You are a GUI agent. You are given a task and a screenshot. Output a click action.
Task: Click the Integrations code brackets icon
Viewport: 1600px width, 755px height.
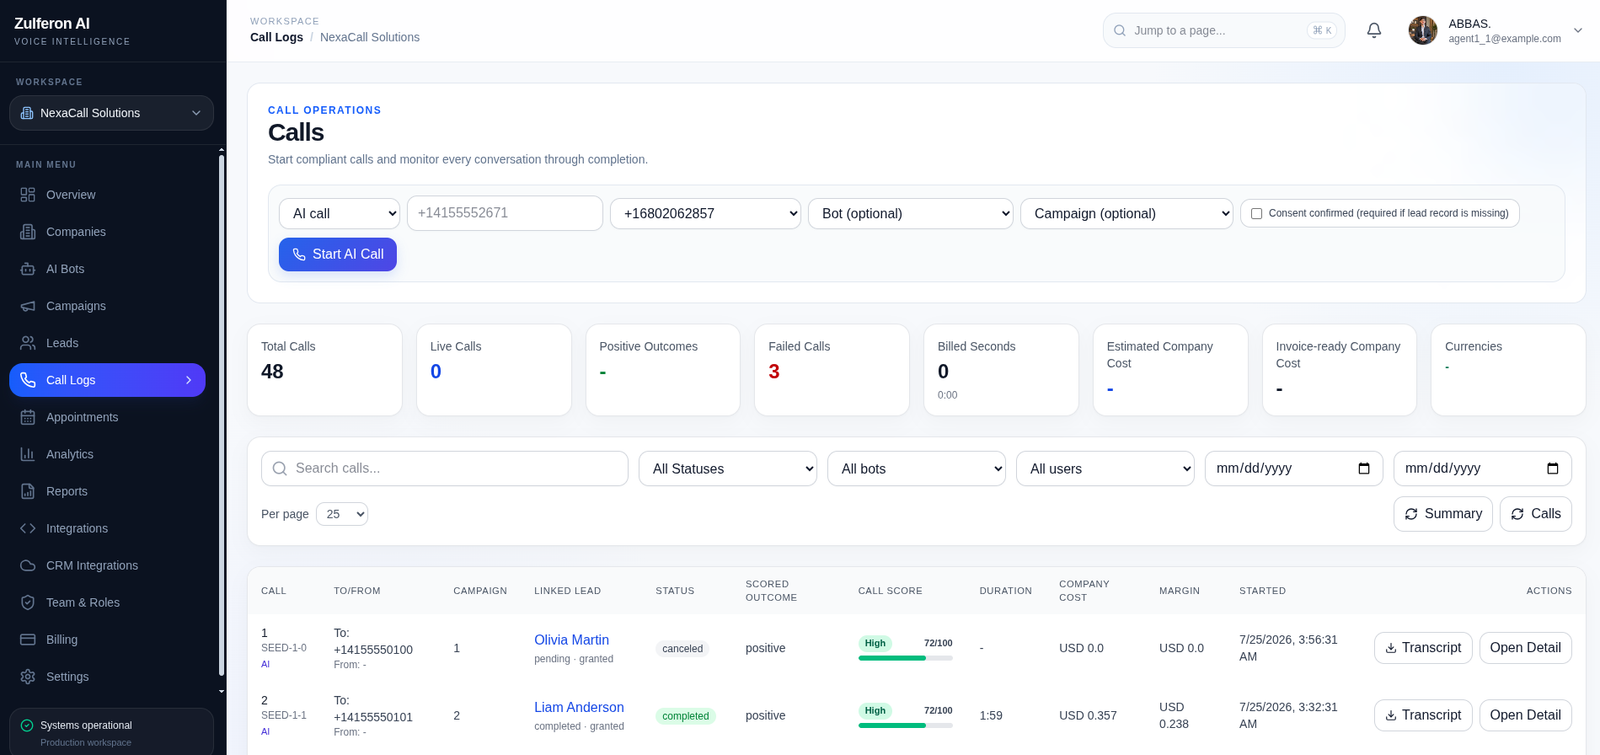(x=28, y=528)
